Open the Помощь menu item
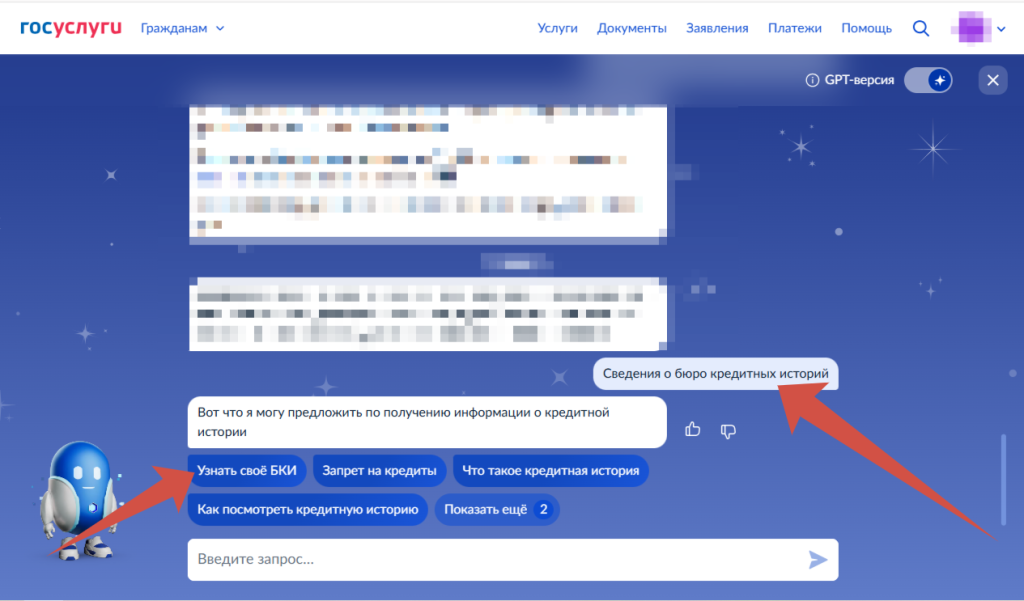 pyautogui.click(x=866, y=28)
